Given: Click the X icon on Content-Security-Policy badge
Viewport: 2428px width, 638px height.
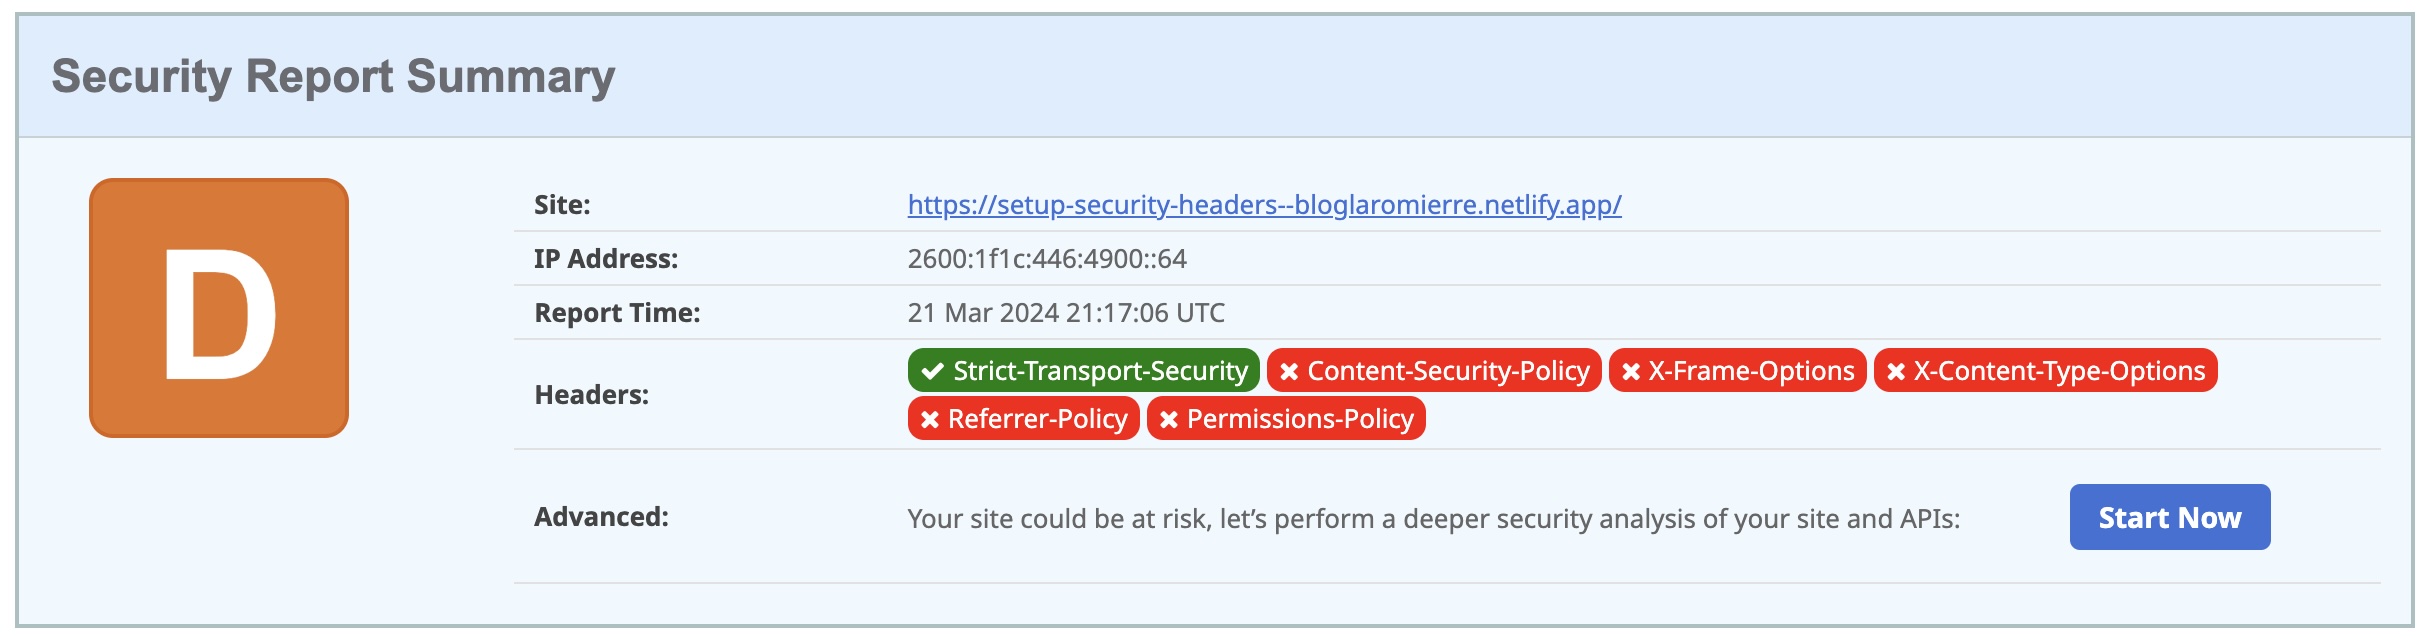Looking at the screenshot, I should (x=1289, y=371).
